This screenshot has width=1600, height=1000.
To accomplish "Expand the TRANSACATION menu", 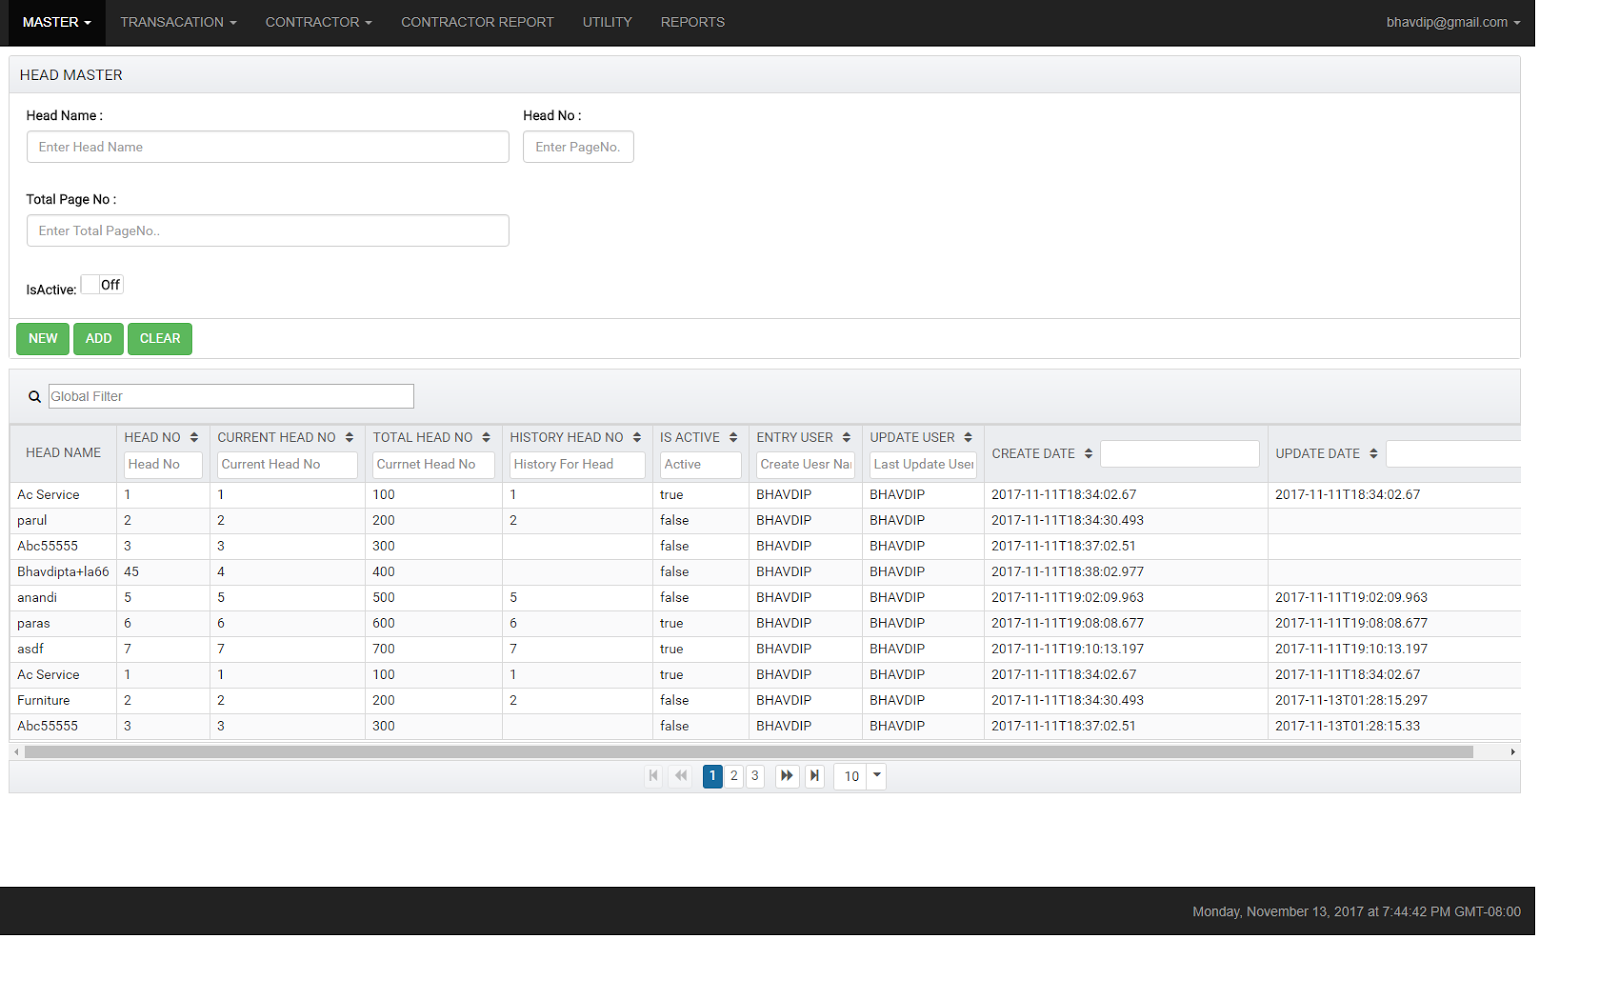I will pos(178,22).
